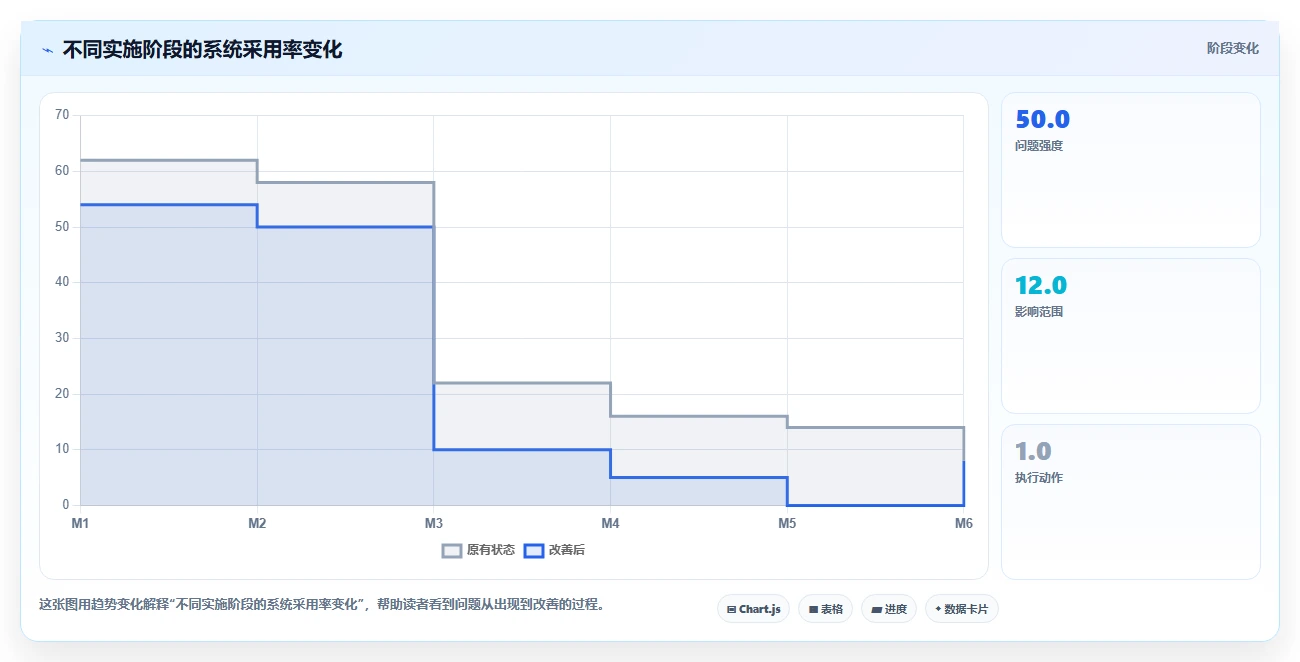Screen dimensions: 1300x662
Task: Click the 70 y-axis value
Action: tap(62, 115)
